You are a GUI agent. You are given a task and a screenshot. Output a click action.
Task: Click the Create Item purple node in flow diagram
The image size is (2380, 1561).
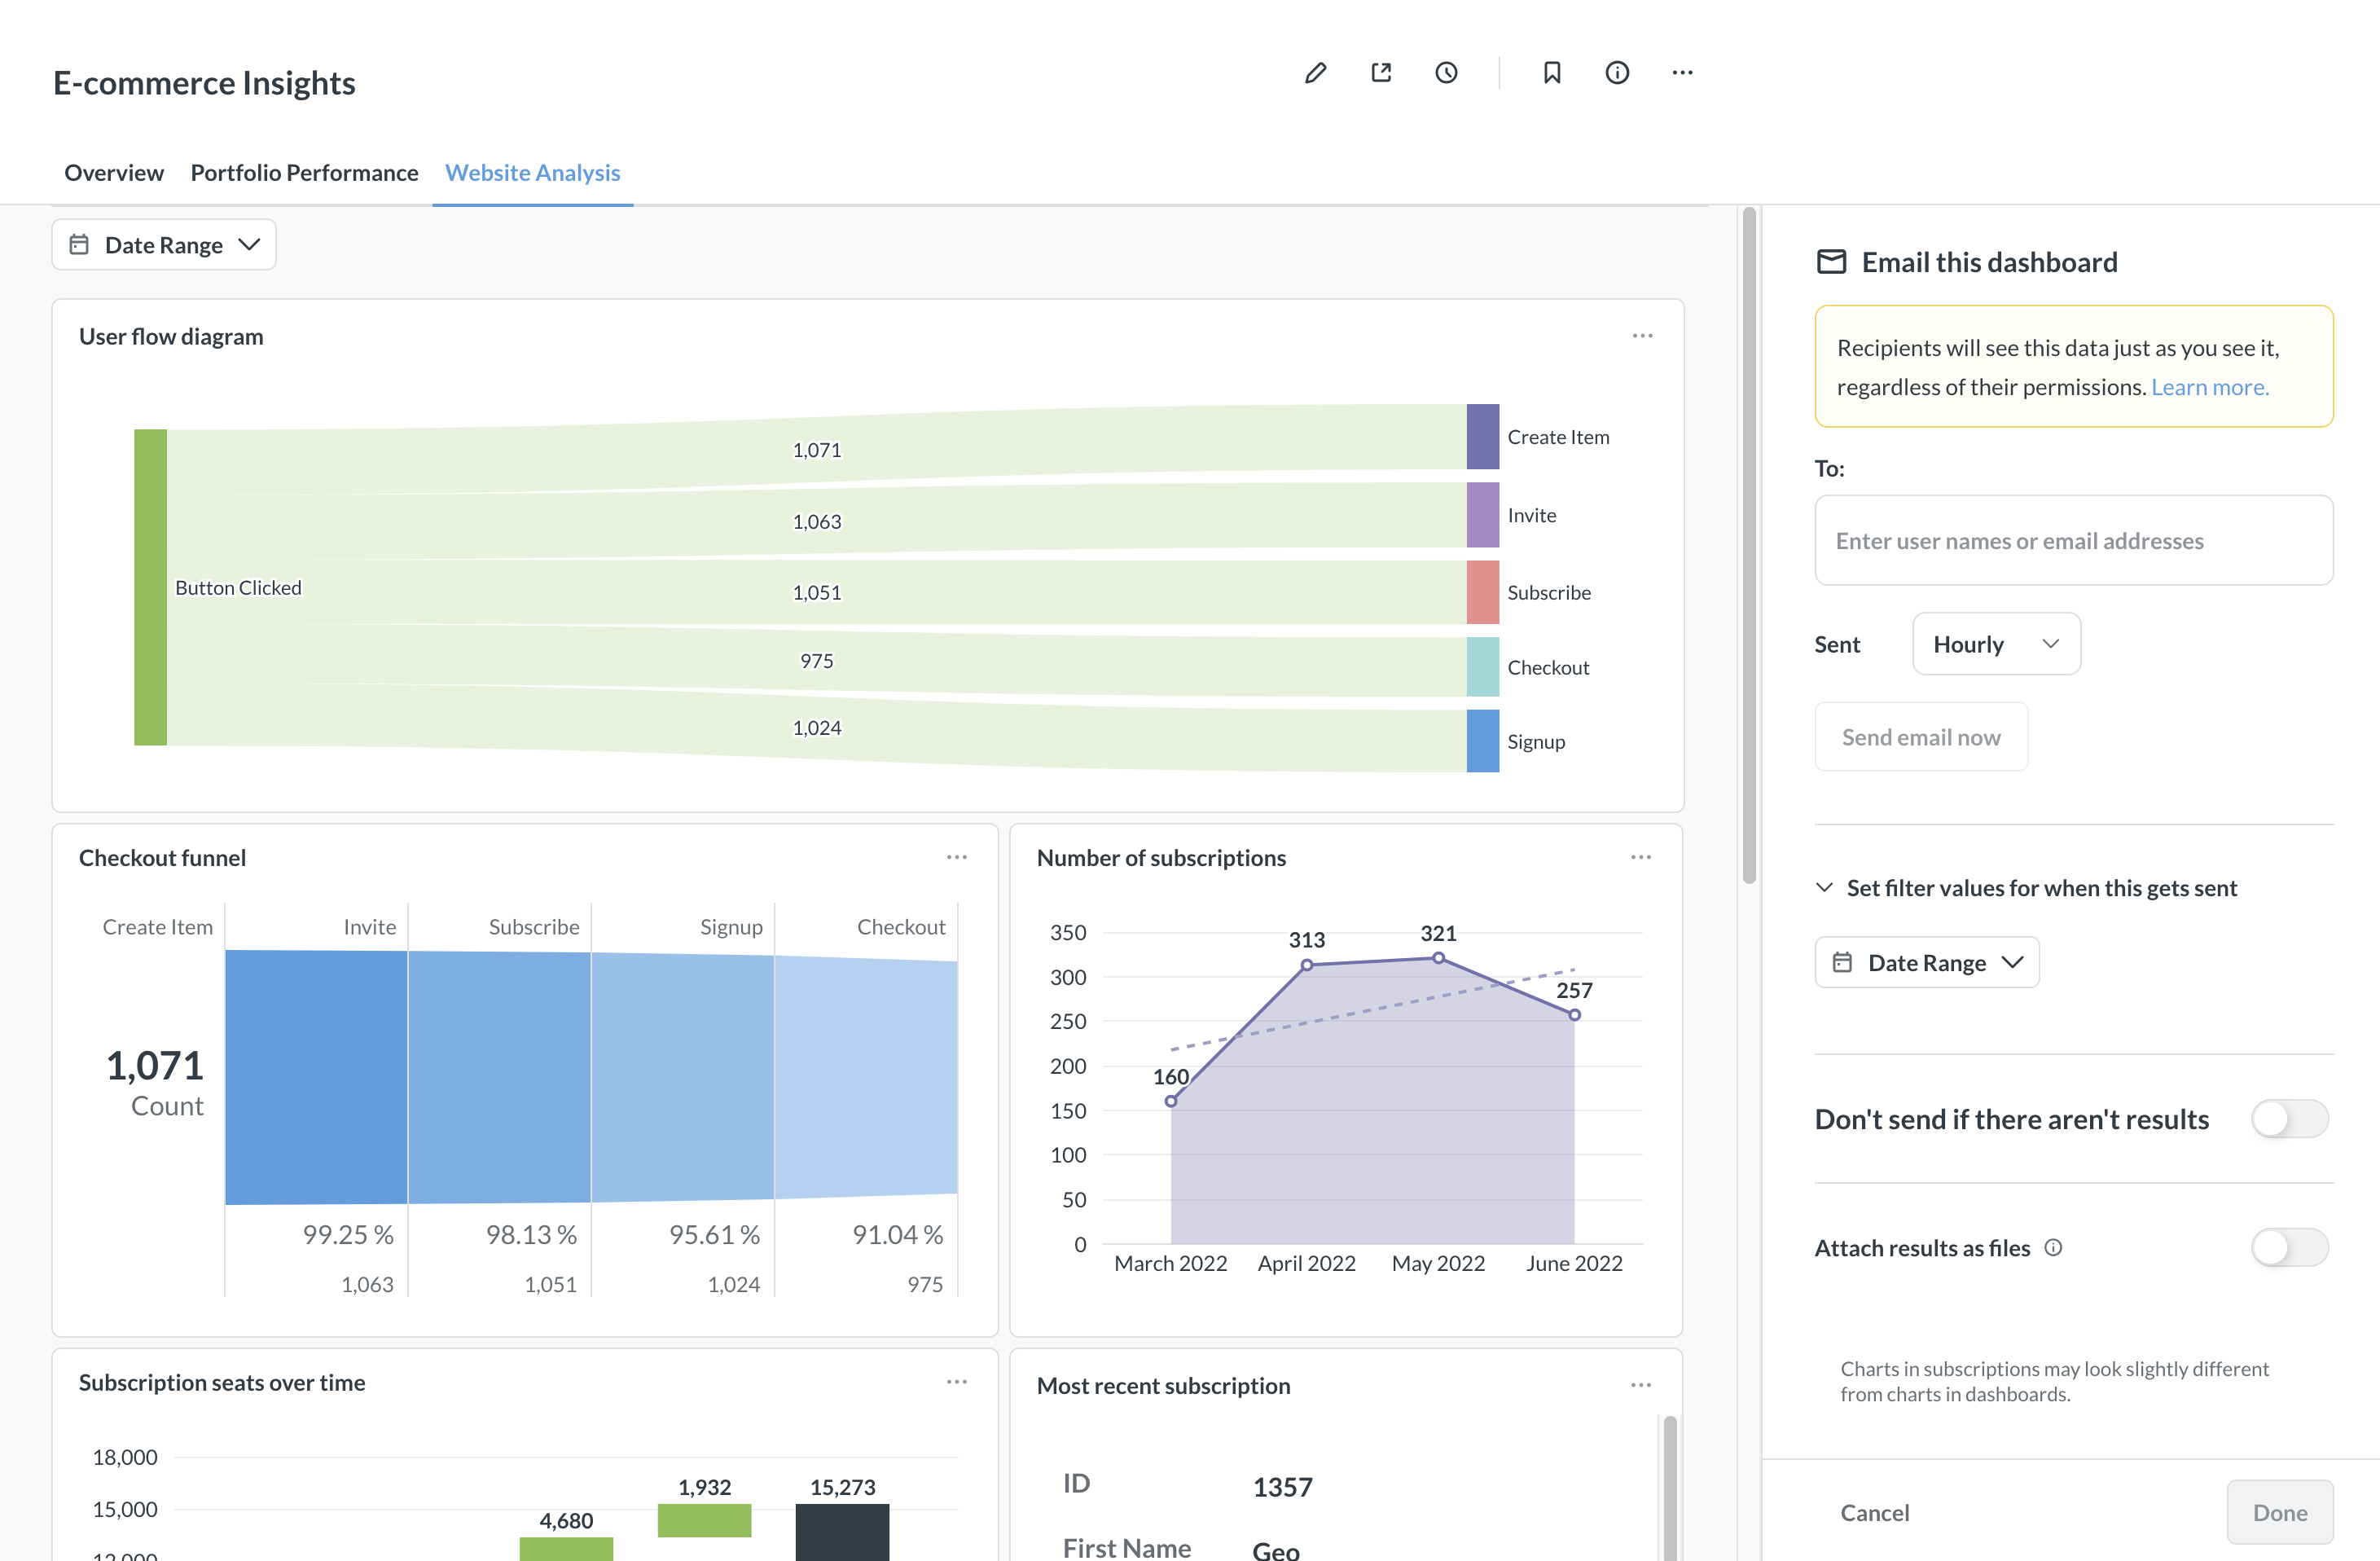click(1483, 437)
